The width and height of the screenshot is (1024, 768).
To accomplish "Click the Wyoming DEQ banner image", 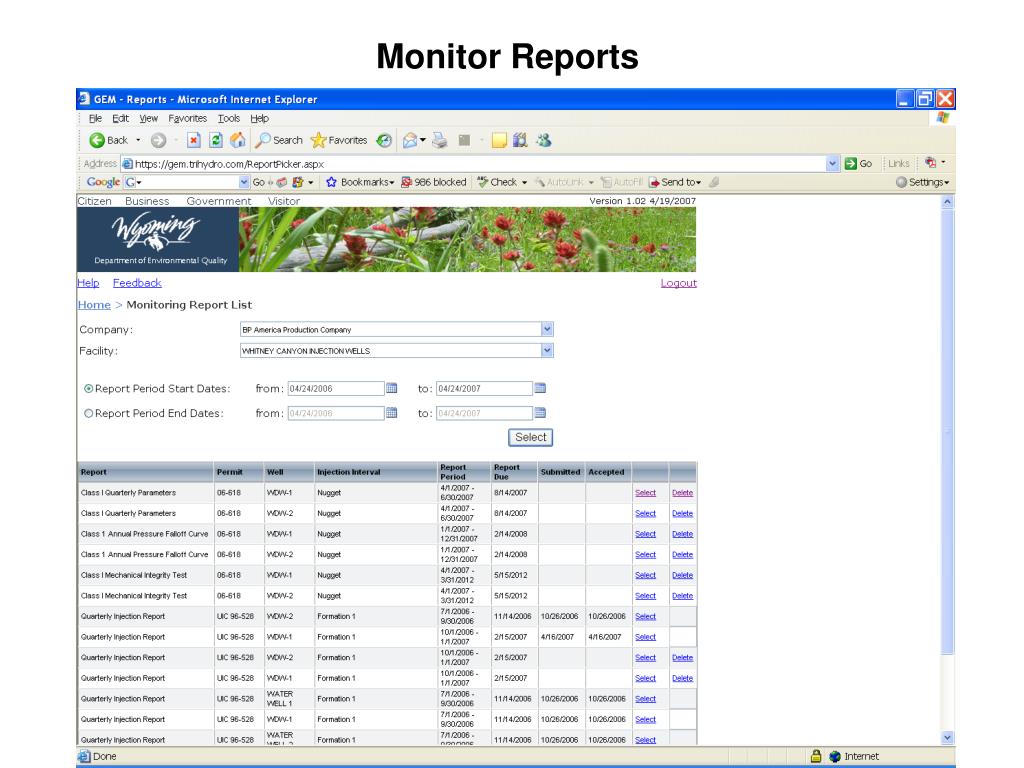I will pos(386,240).
